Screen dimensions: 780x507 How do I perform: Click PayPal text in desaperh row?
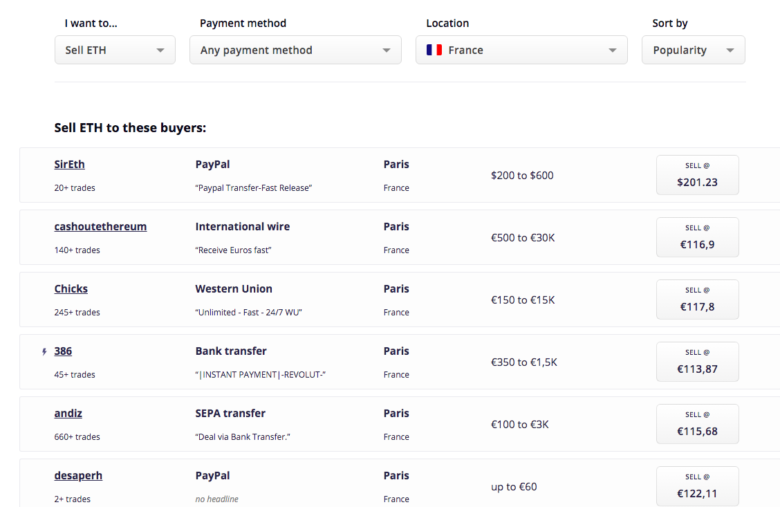click(212, 475)
